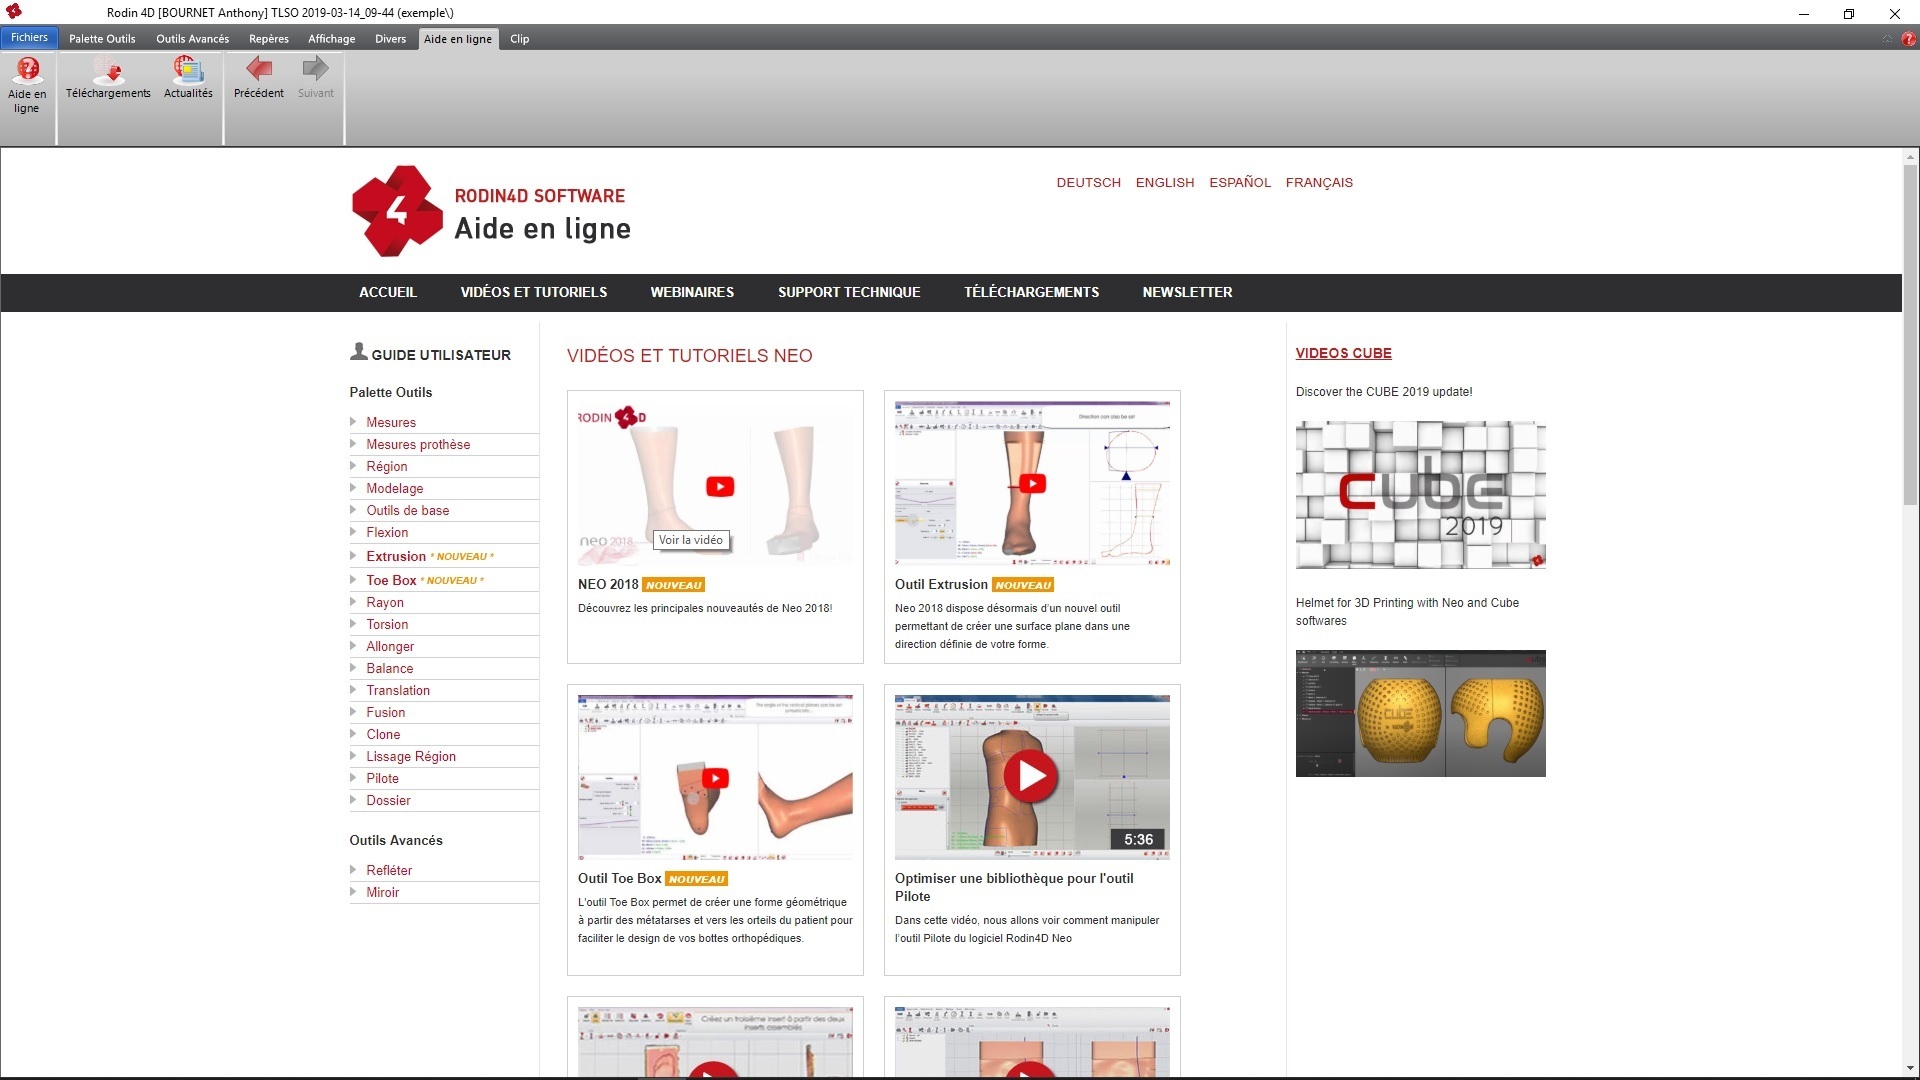Switch page language to ENGLISH
The width and height of the screenshot is (1920, 1080).
tap(1165, 182)
